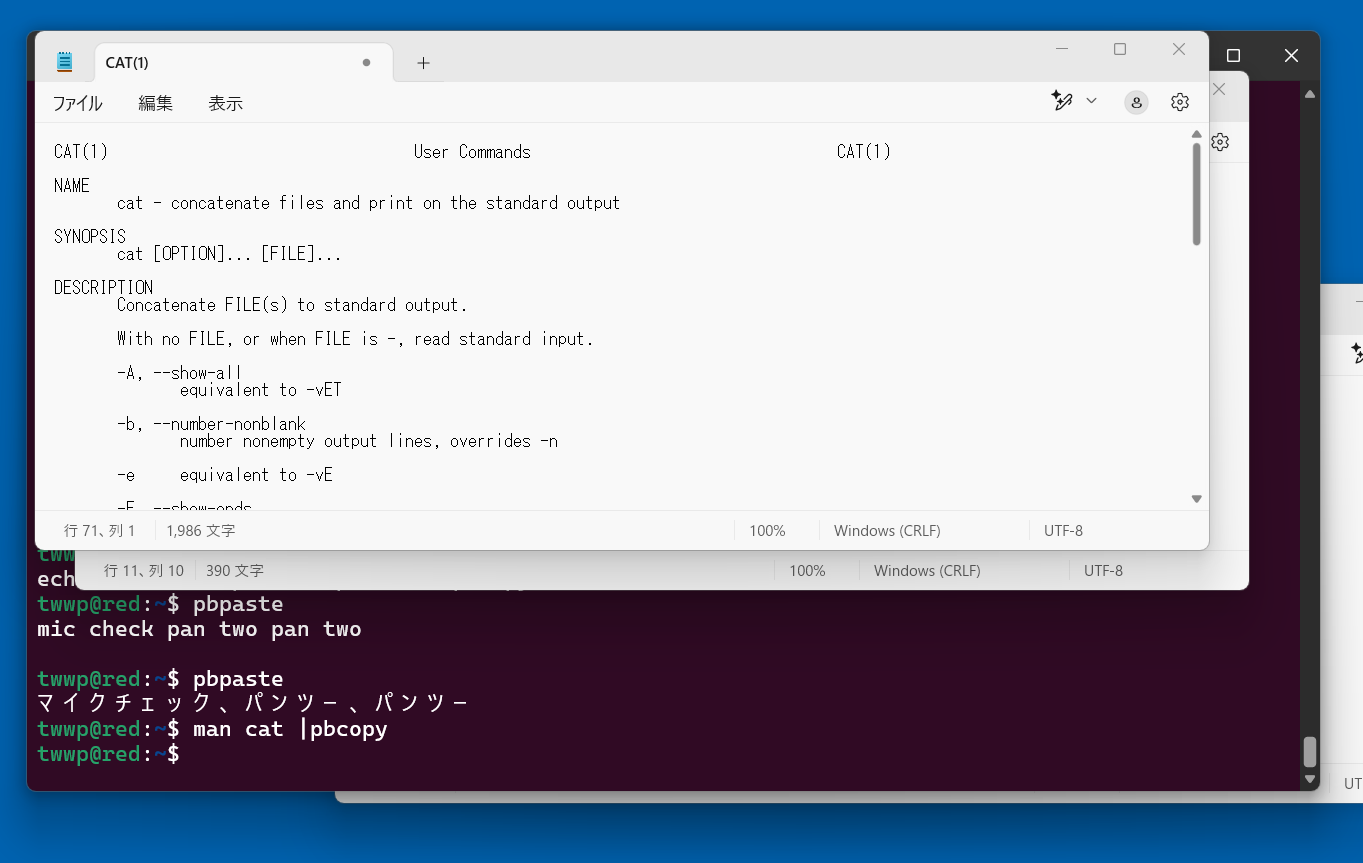This screenshot has width=1363, height=863.
Task: Click the terminal scrollbar up arrow
Action: click(1310, 94)
